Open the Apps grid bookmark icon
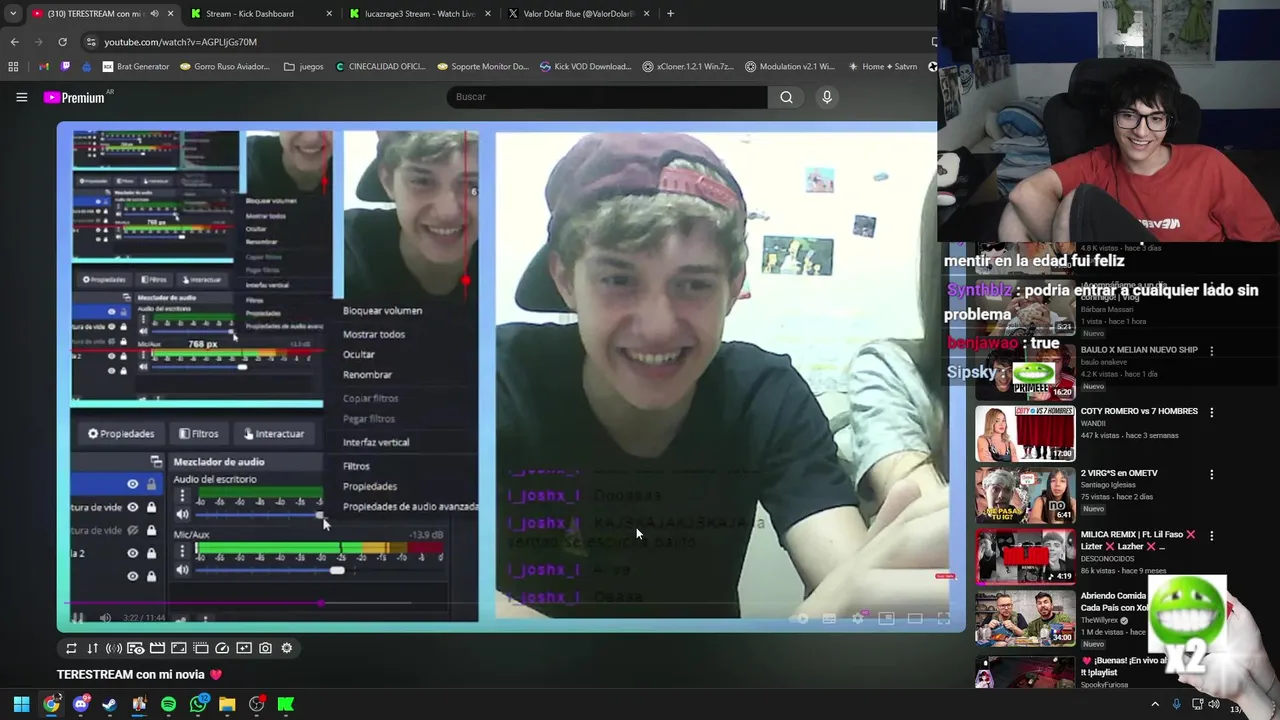 point(13,67)
